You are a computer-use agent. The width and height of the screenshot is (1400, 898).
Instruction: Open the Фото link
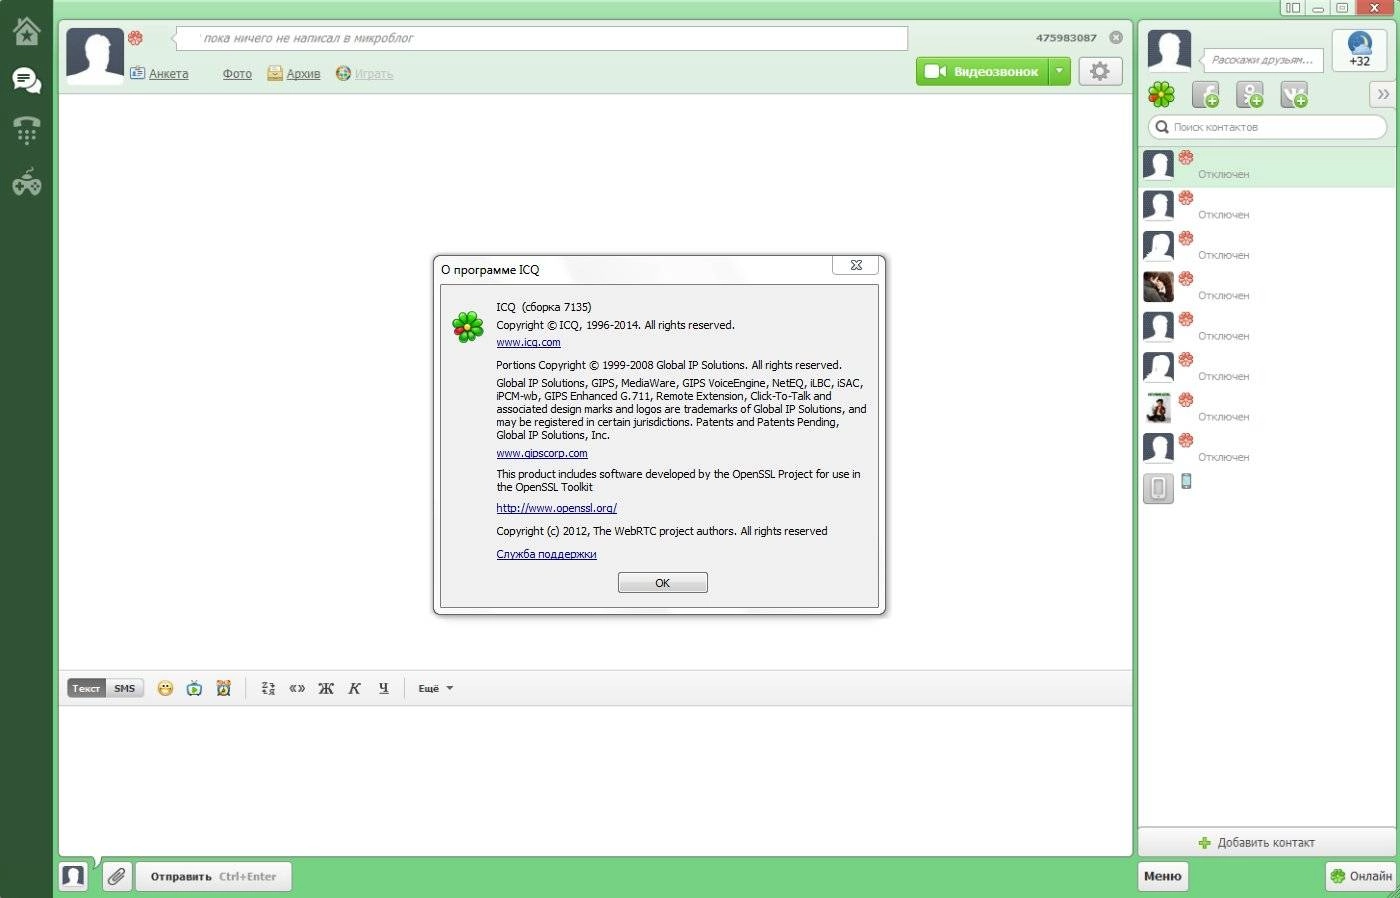coord(237,74)
